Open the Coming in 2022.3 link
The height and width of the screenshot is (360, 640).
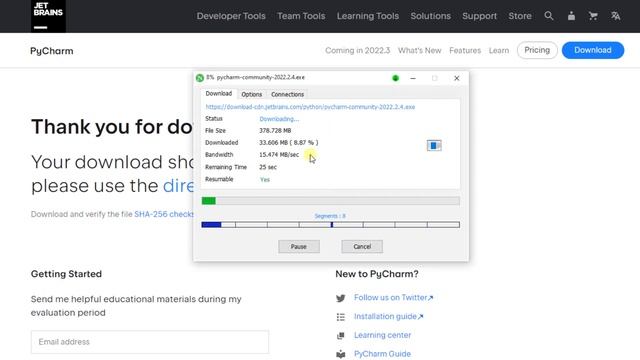tap(358, 51)
